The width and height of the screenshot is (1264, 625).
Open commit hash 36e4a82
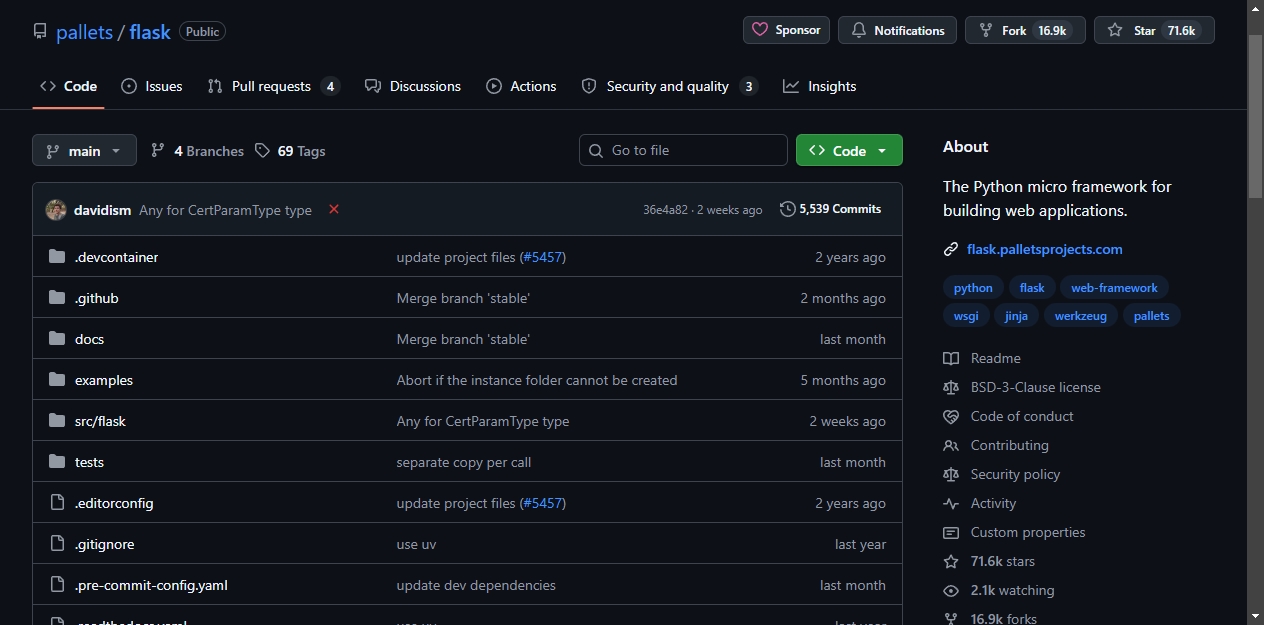coord(665,210)
